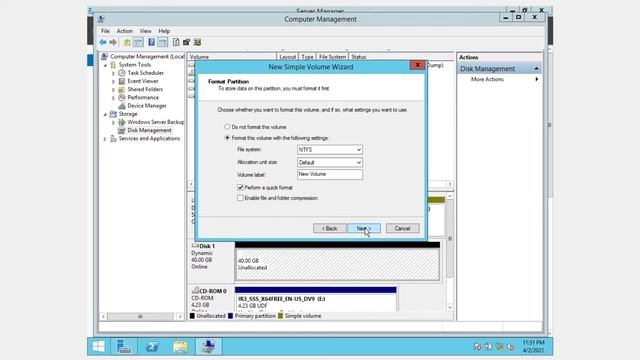Expand the Task Scheduler node arrow

pyautogui.click(x=113, y=73)
